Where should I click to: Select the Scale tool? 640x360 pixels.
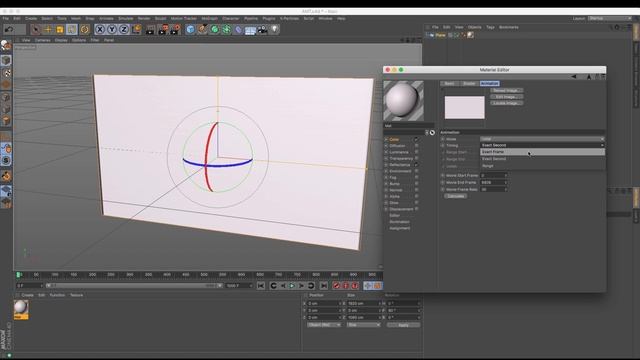(60, 29)
